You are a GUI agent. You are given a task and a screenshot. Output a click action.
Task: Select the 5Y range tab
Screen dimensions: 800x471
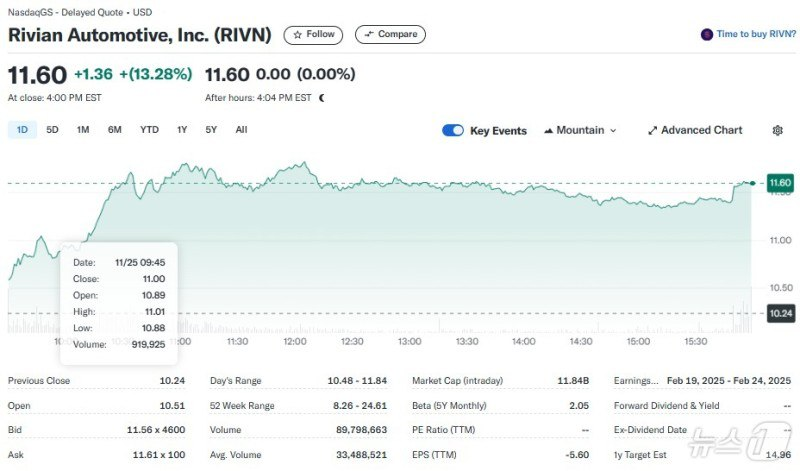click(211, 130)
